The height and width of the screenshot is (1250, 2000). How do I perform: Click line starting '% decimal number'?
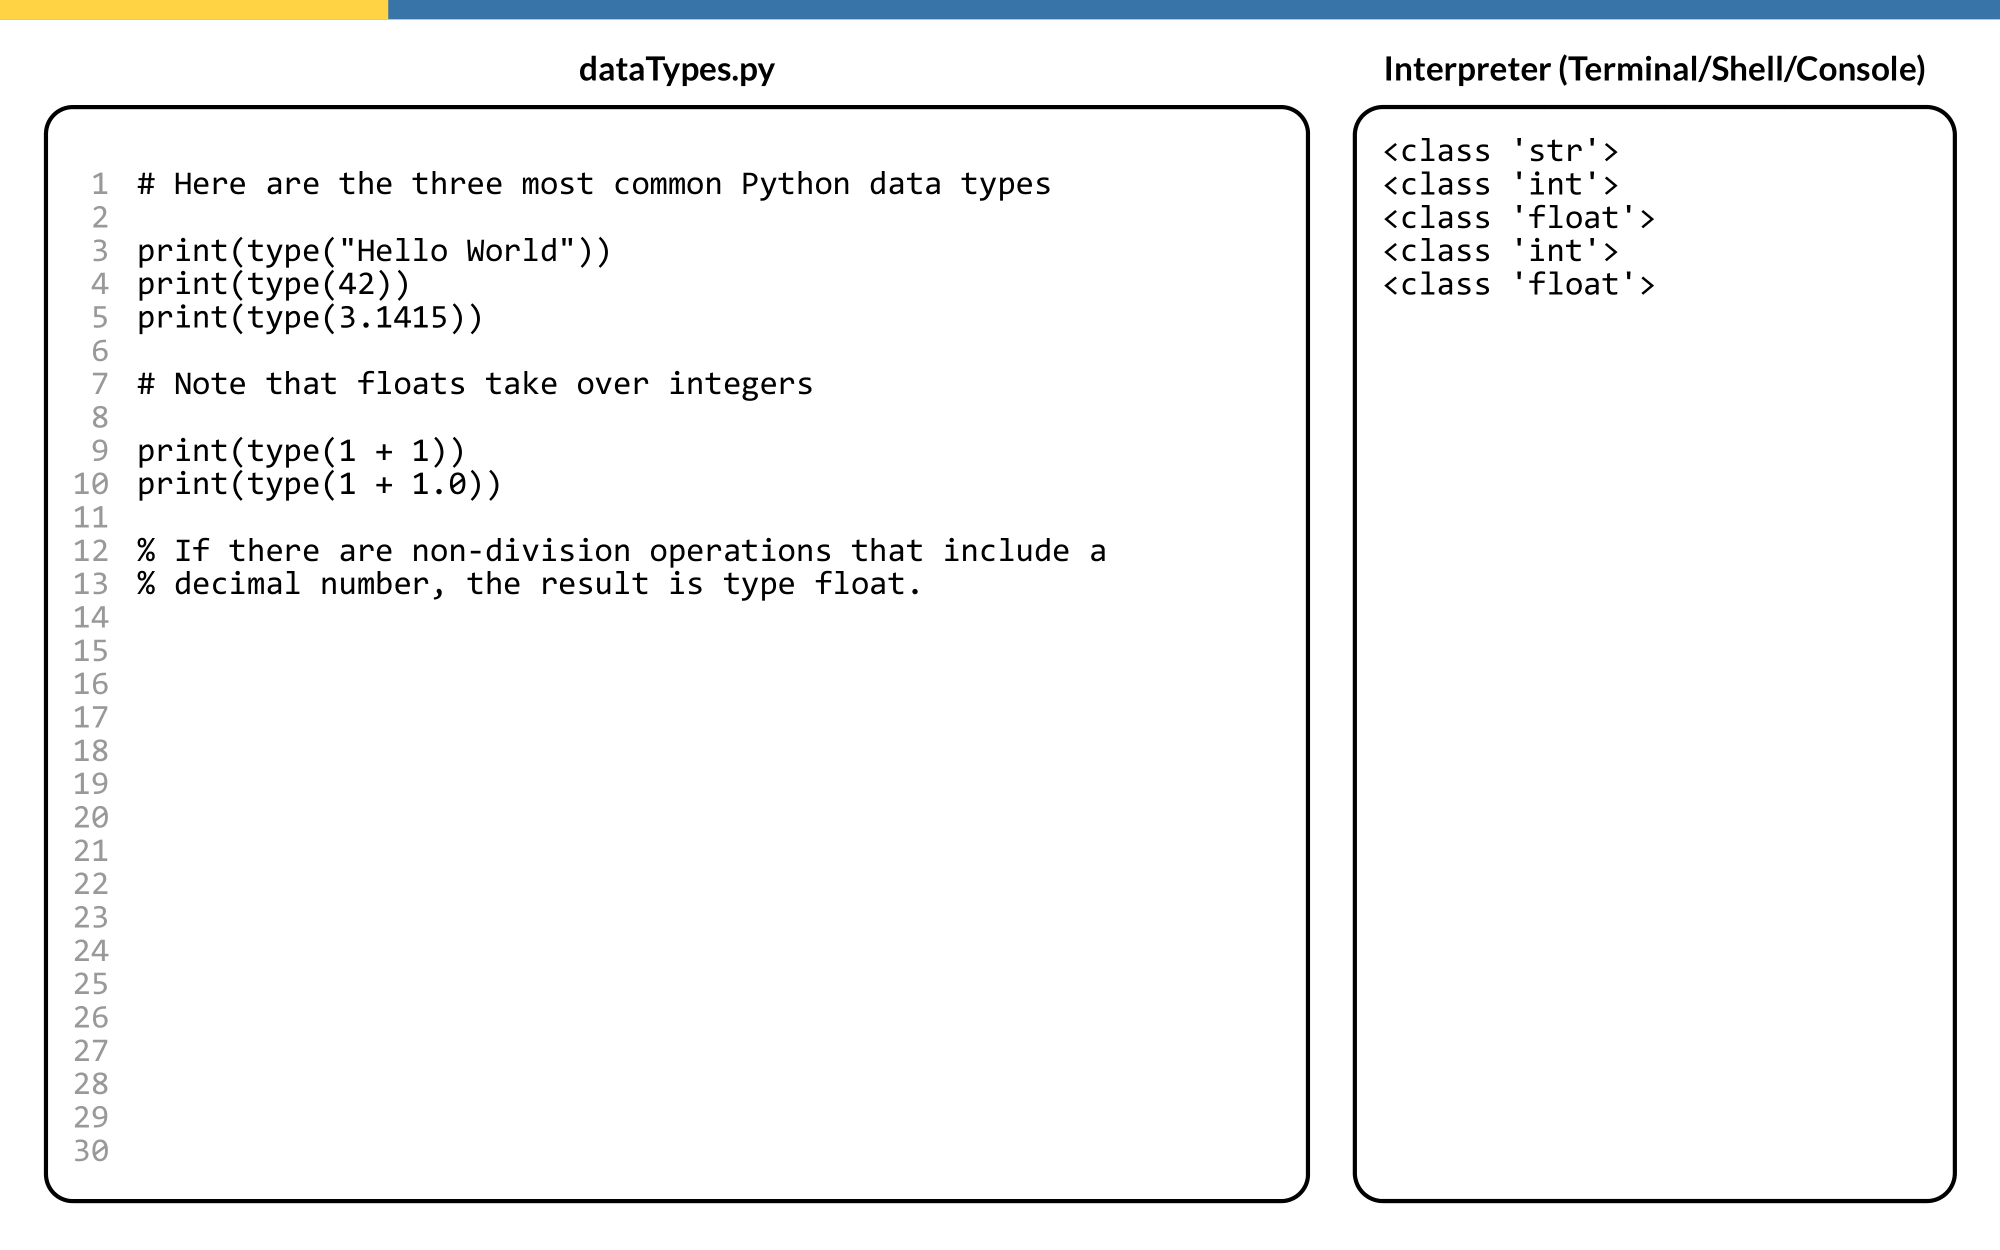point(529,584)
